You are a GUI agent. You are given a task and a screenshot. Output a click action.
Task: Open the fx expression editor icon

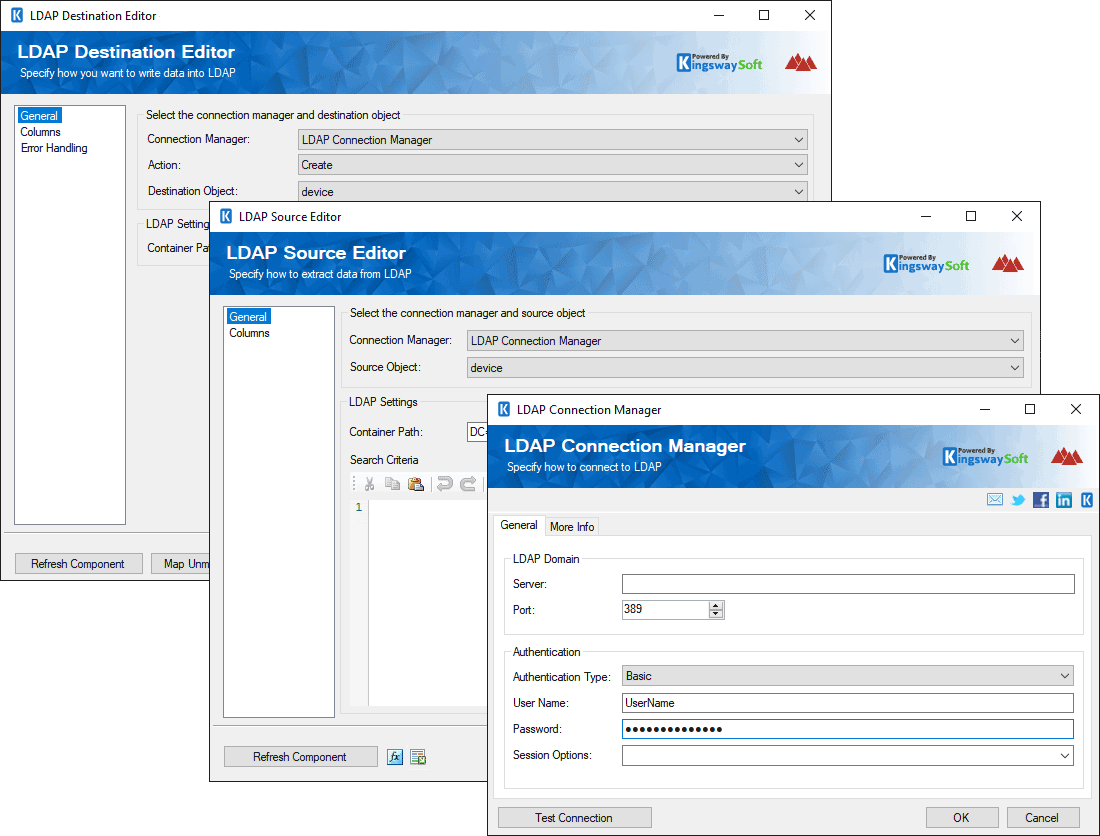[395, 757]
